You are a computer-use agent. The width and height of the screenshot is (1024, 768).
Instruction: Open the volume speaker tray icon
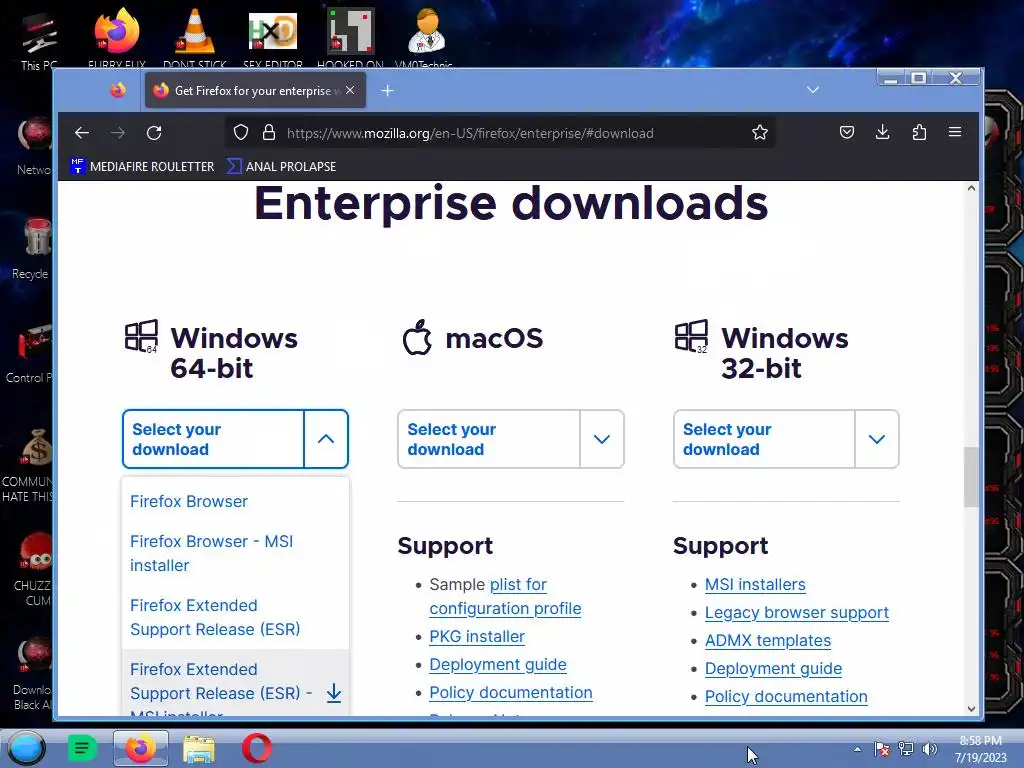(930, 749)
